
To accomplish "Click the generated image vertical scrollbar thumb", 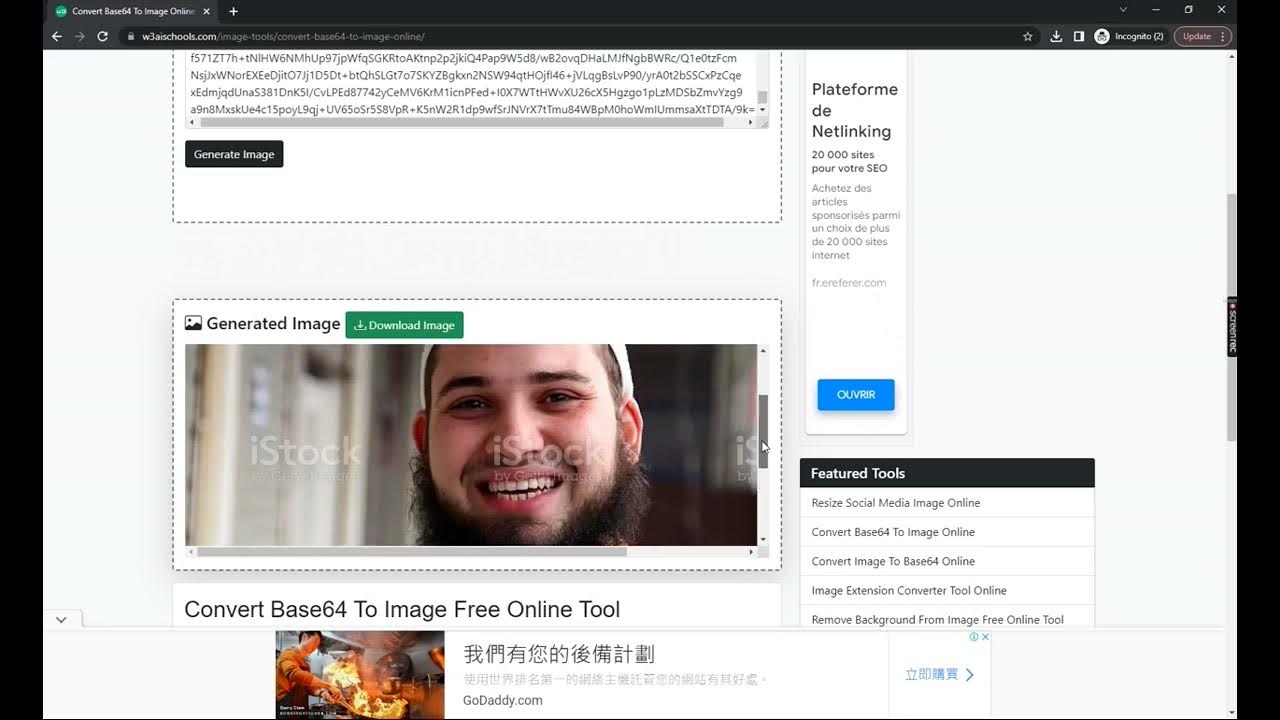I will click(763, 431).
